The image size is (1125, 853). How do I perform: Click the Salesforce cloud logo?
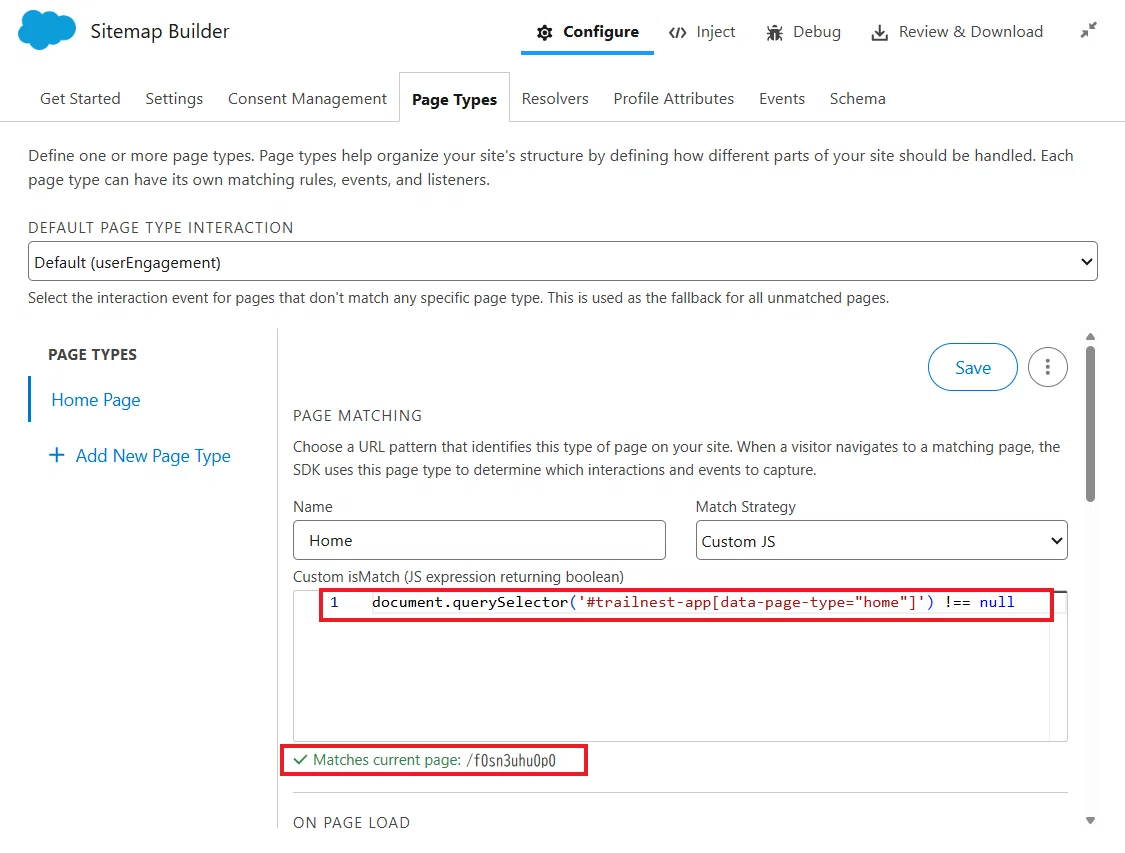[x=47, y=31]
